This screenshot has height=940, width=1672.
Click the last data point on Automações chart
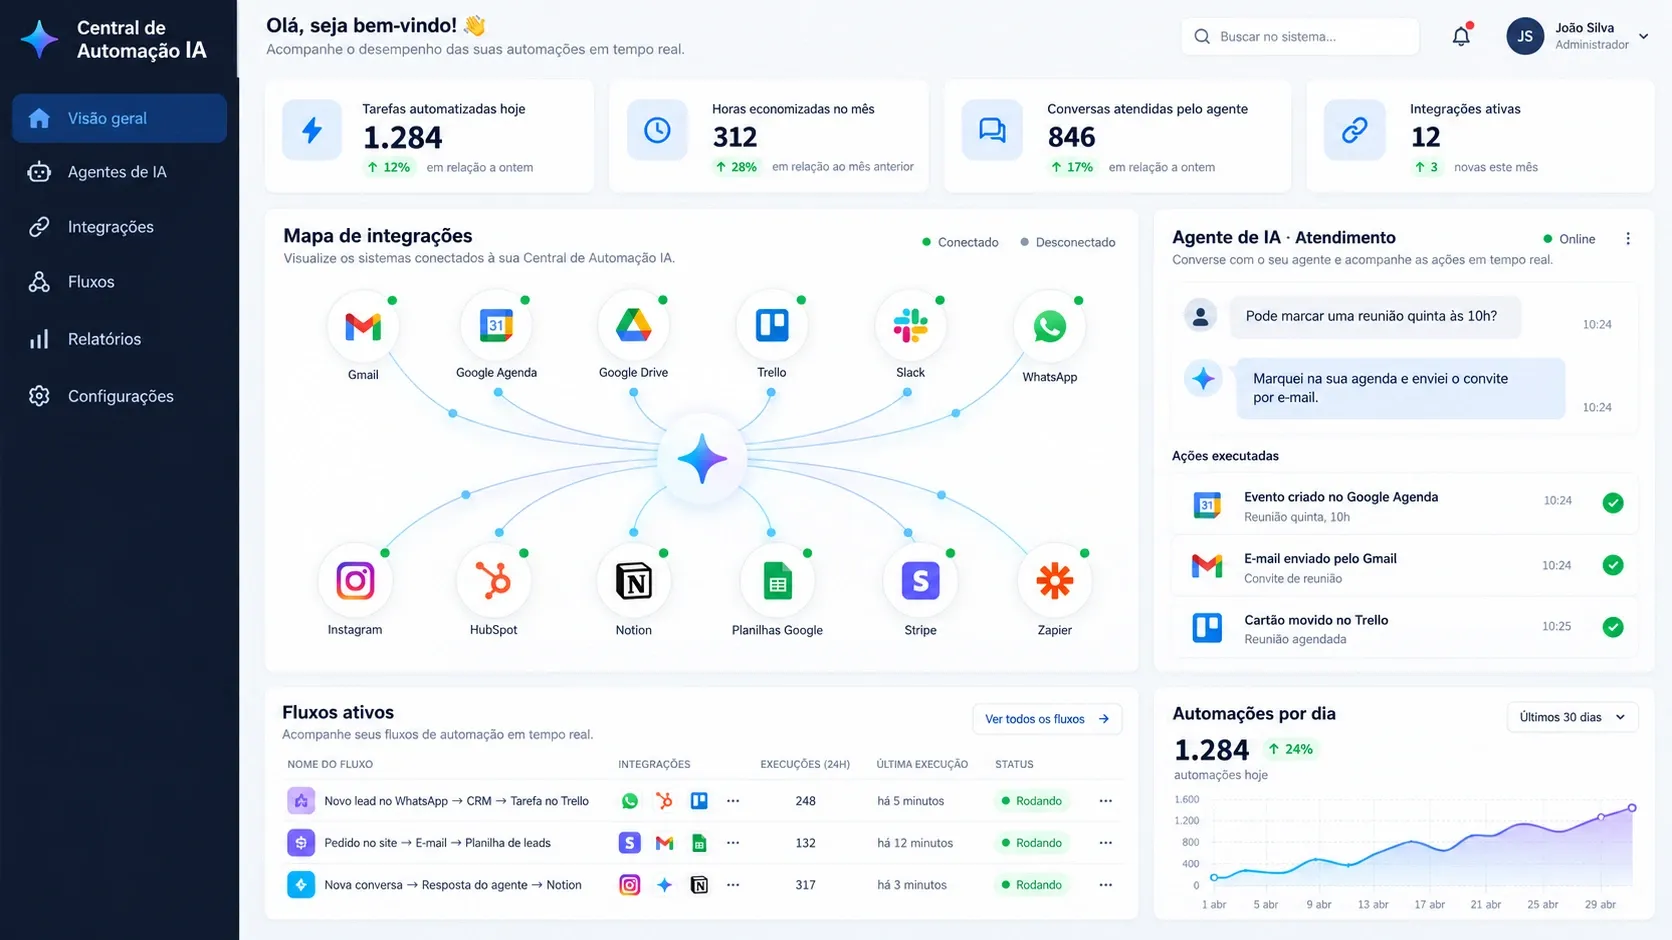coord(1632,808)
